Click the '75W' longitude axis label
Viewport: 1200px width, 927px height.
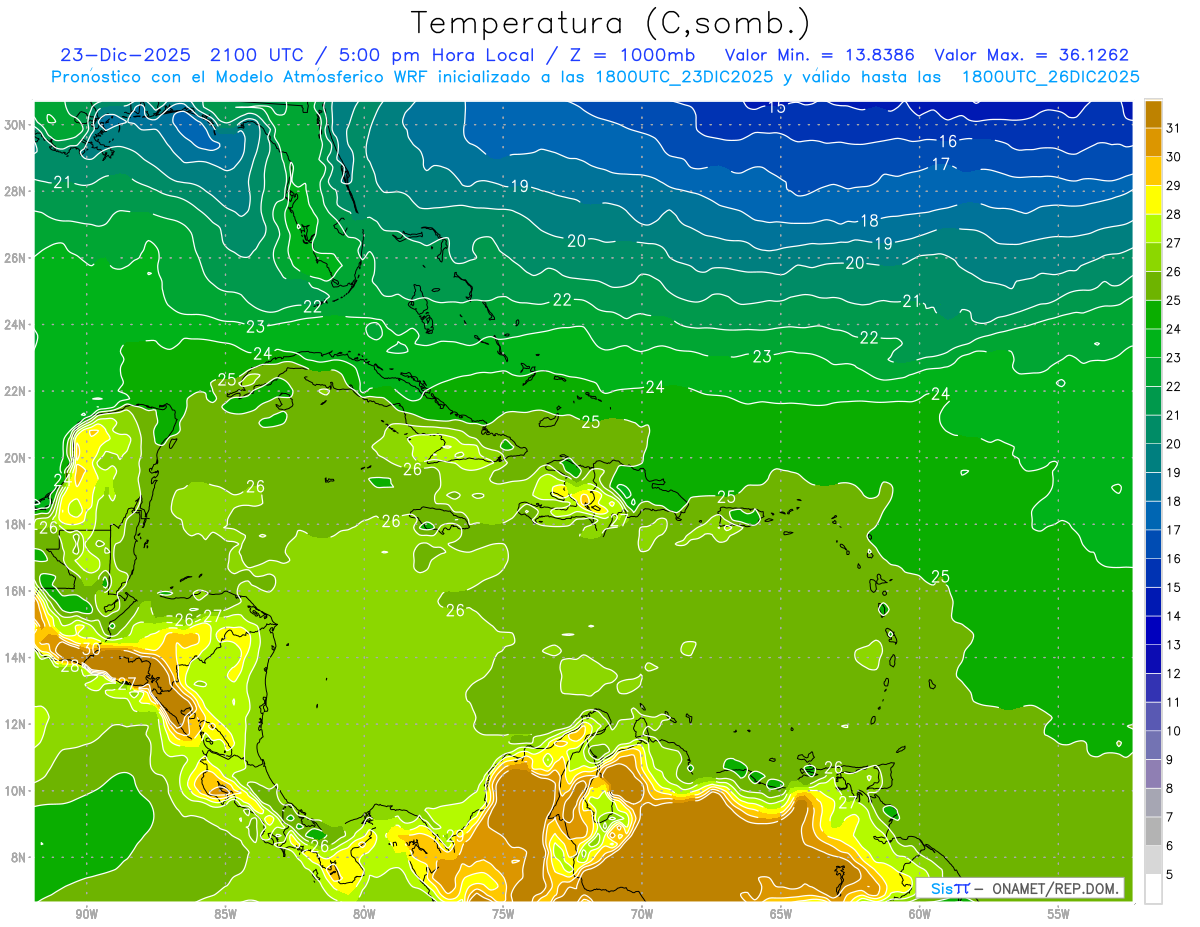[x=503, y=914]
